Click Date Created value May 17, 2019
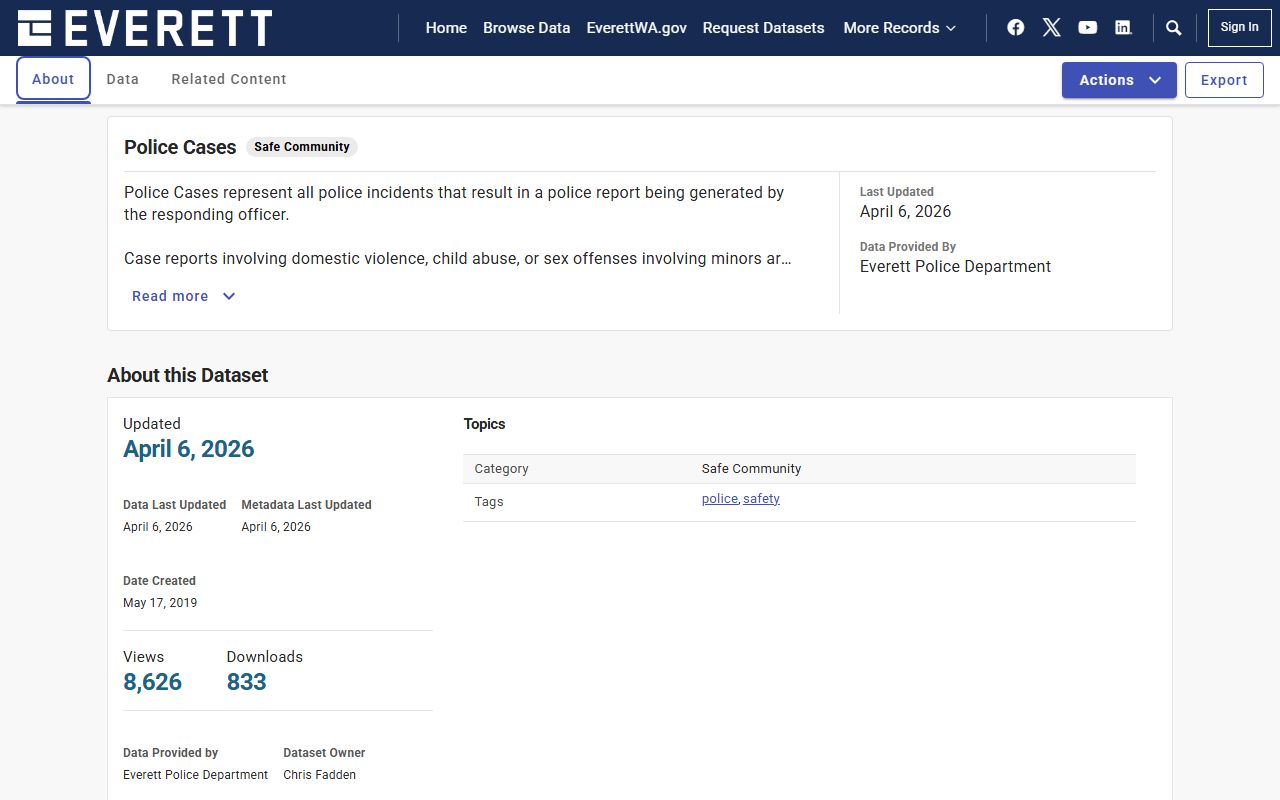Image resolution: width=1280 pixels, height=800 pixels. pyautogui.click(x=160, y=603)
